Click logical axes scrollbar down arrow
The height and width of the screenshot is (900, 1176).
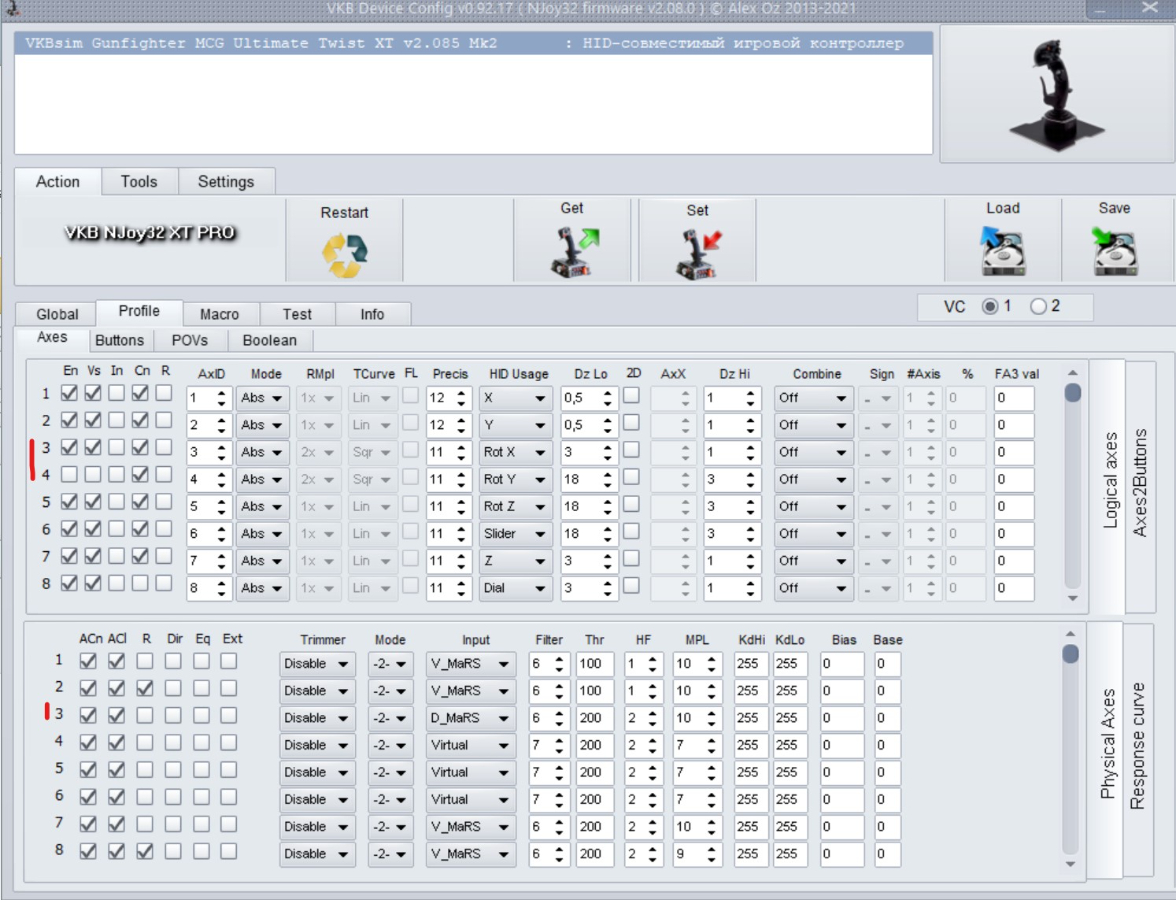click(1072, 598)
